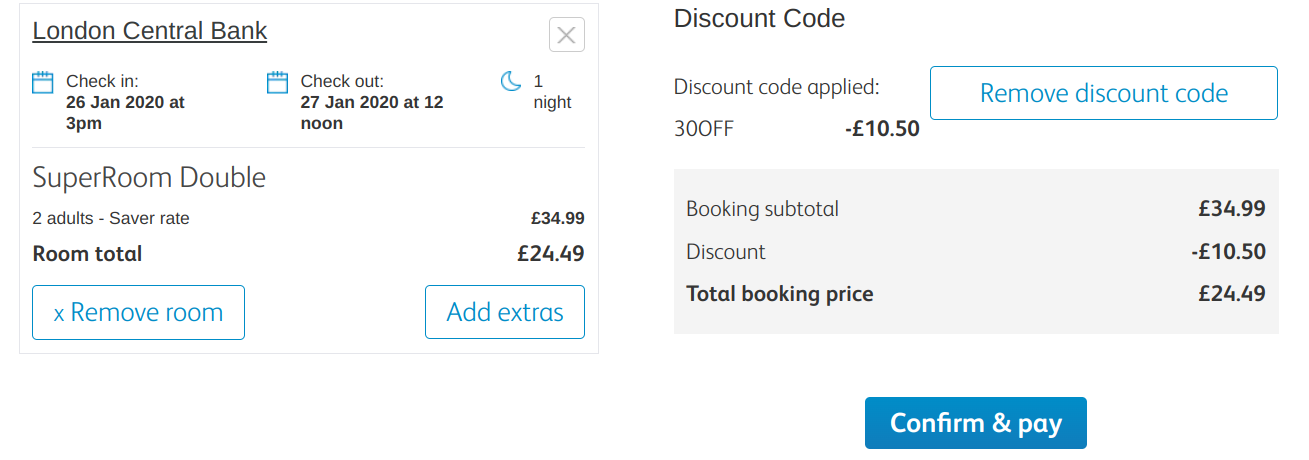Viewport: 1309px width, 460px height.
Task: Click the 2 adults - Saver rate line
Action: click(x=111, y=218)
